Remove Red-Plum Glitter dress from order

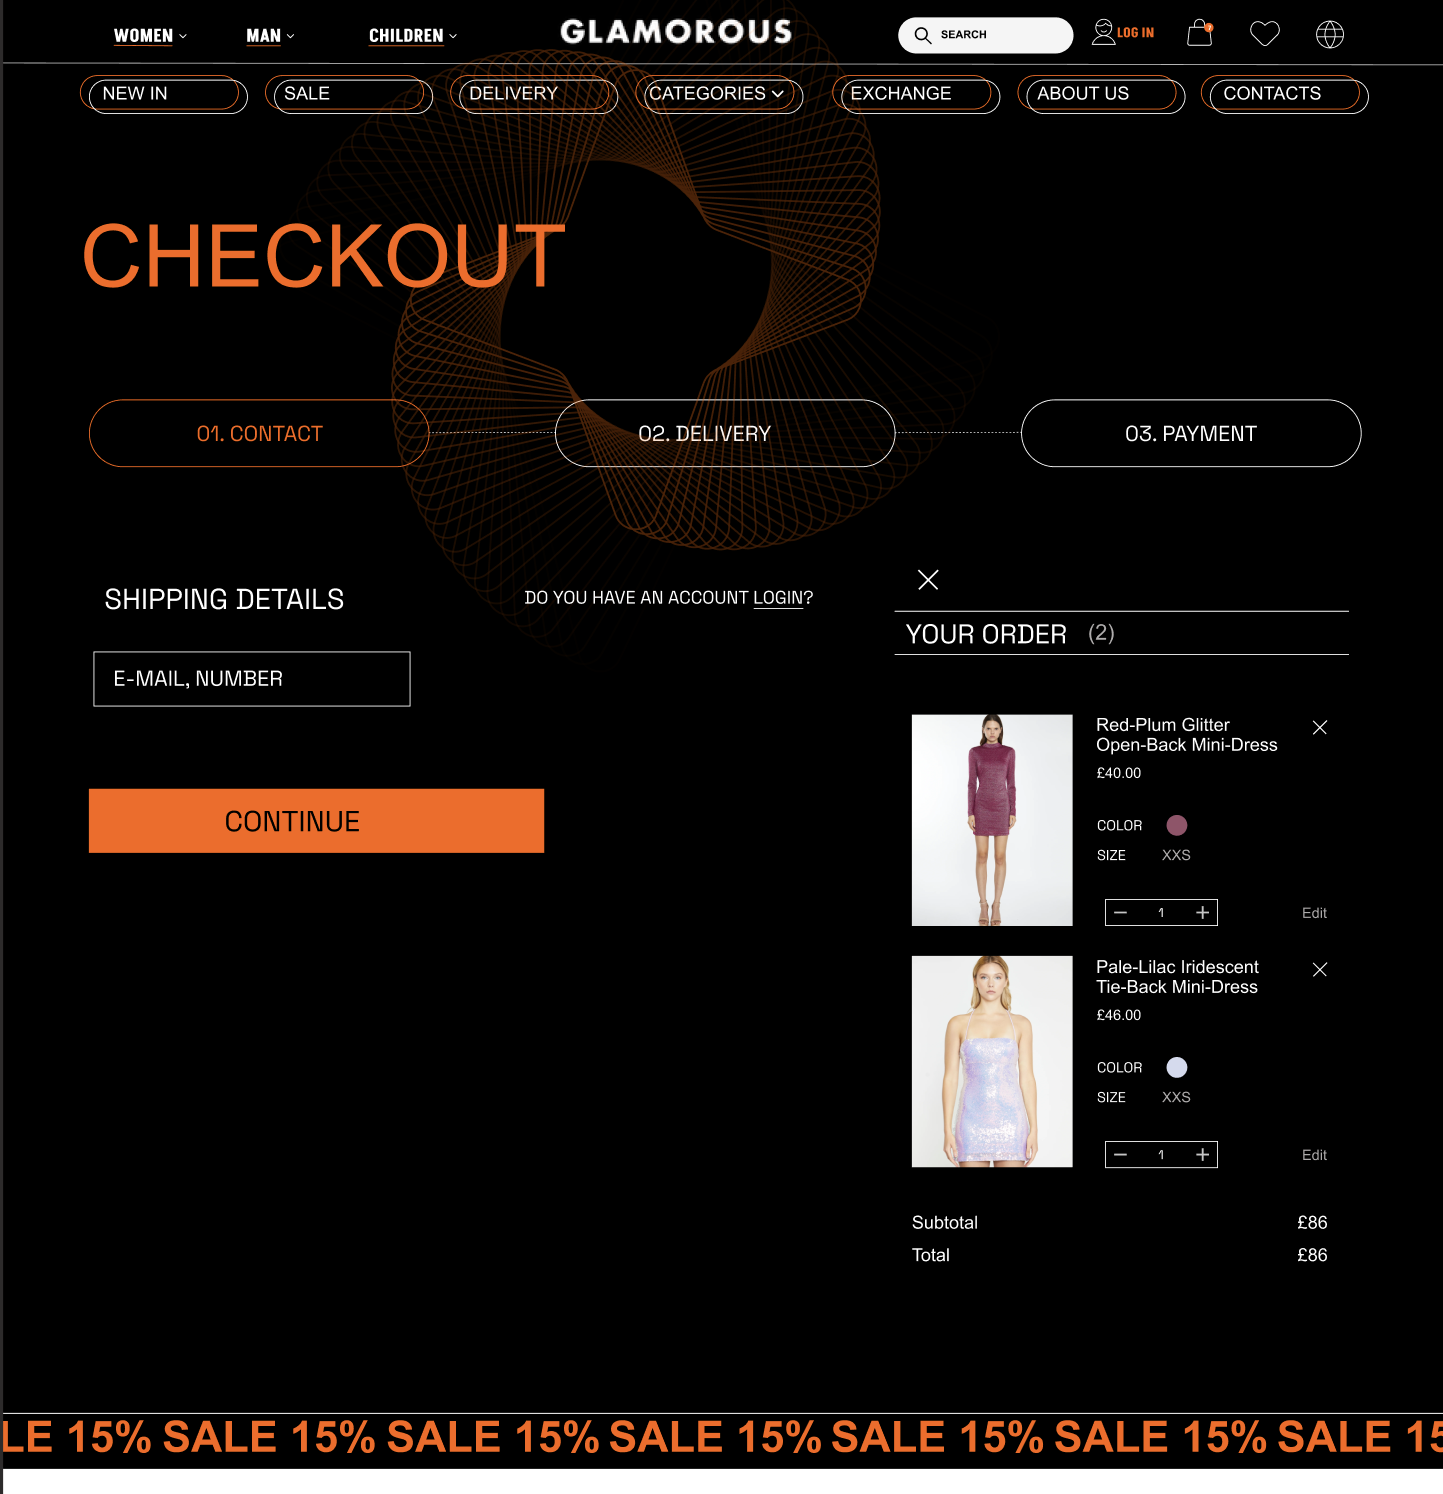tap(1320, 728)
